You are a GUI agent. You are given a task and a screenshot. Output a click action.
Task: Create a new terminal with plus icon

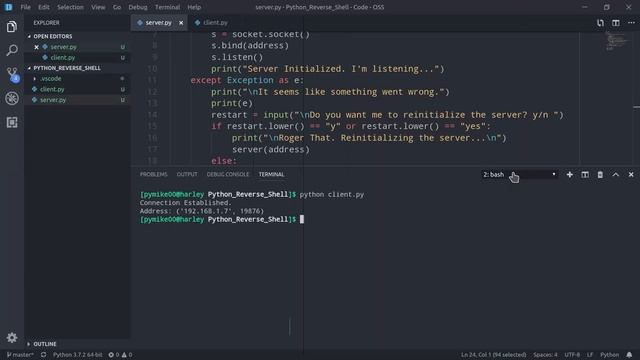tap(569, 175)
